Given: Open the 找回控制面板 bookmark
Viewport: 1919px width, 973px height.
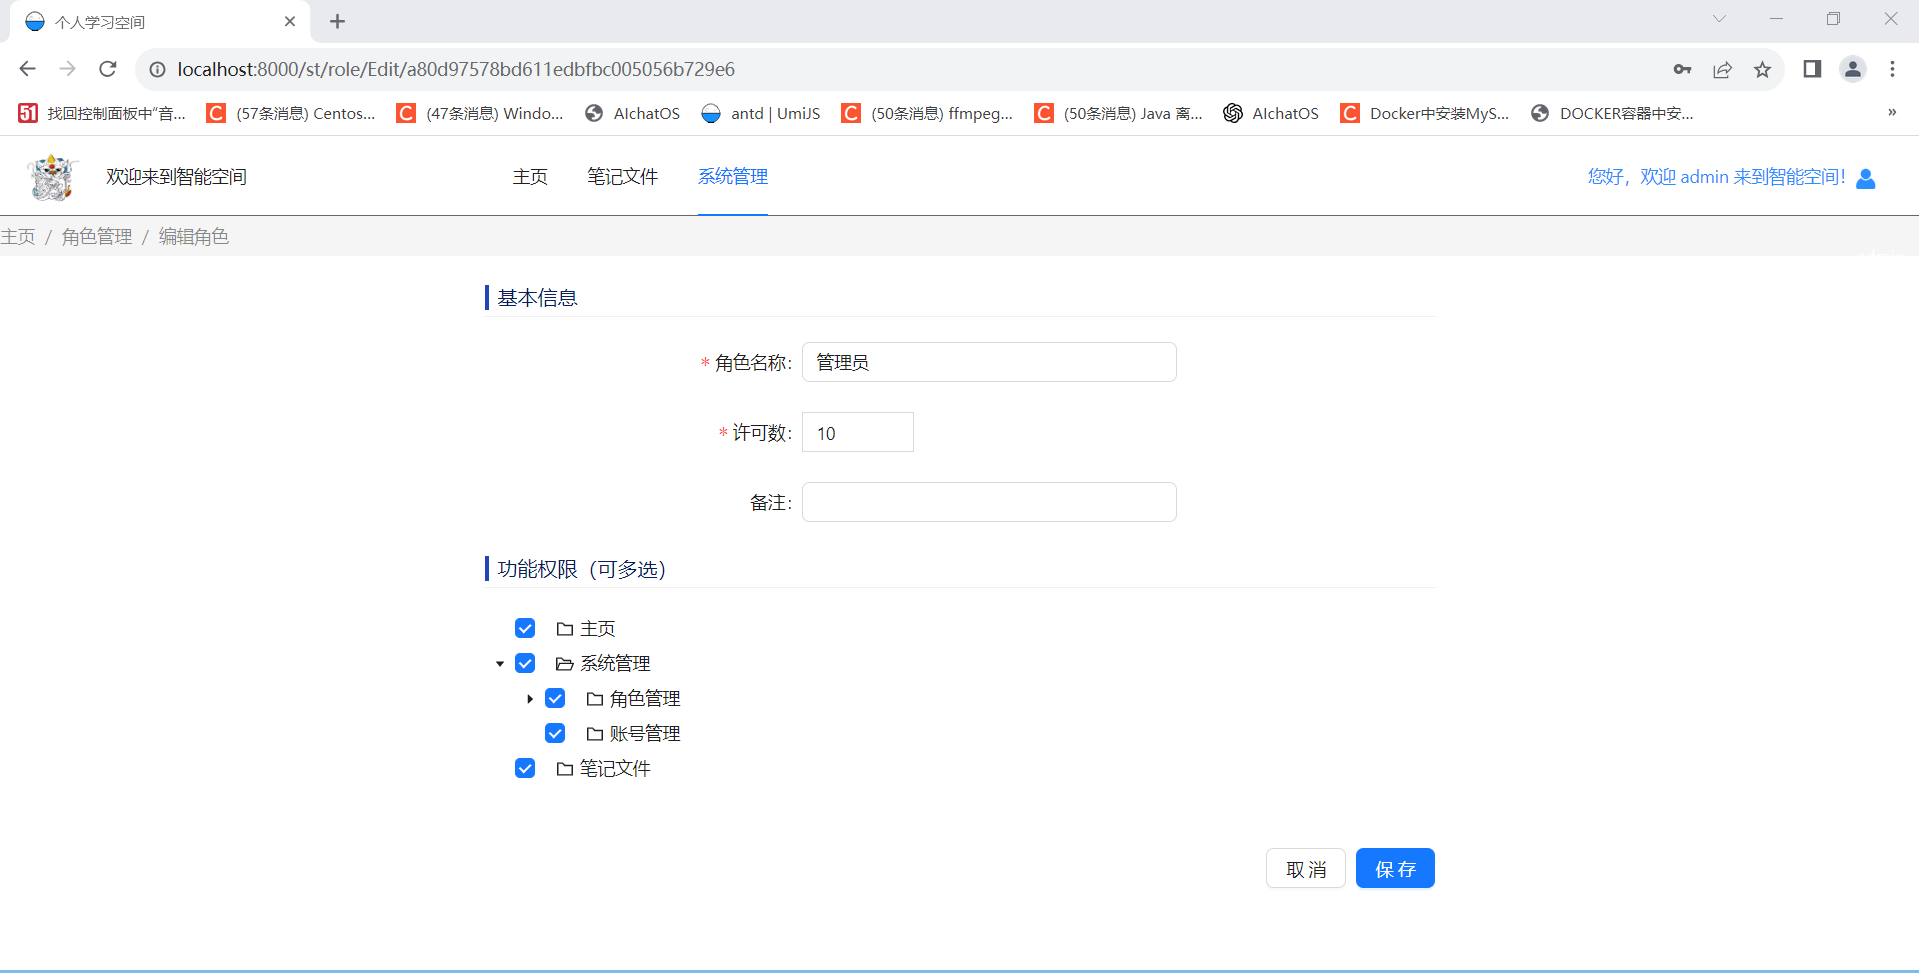Looking at the screenshot, I should coord(102,113).
